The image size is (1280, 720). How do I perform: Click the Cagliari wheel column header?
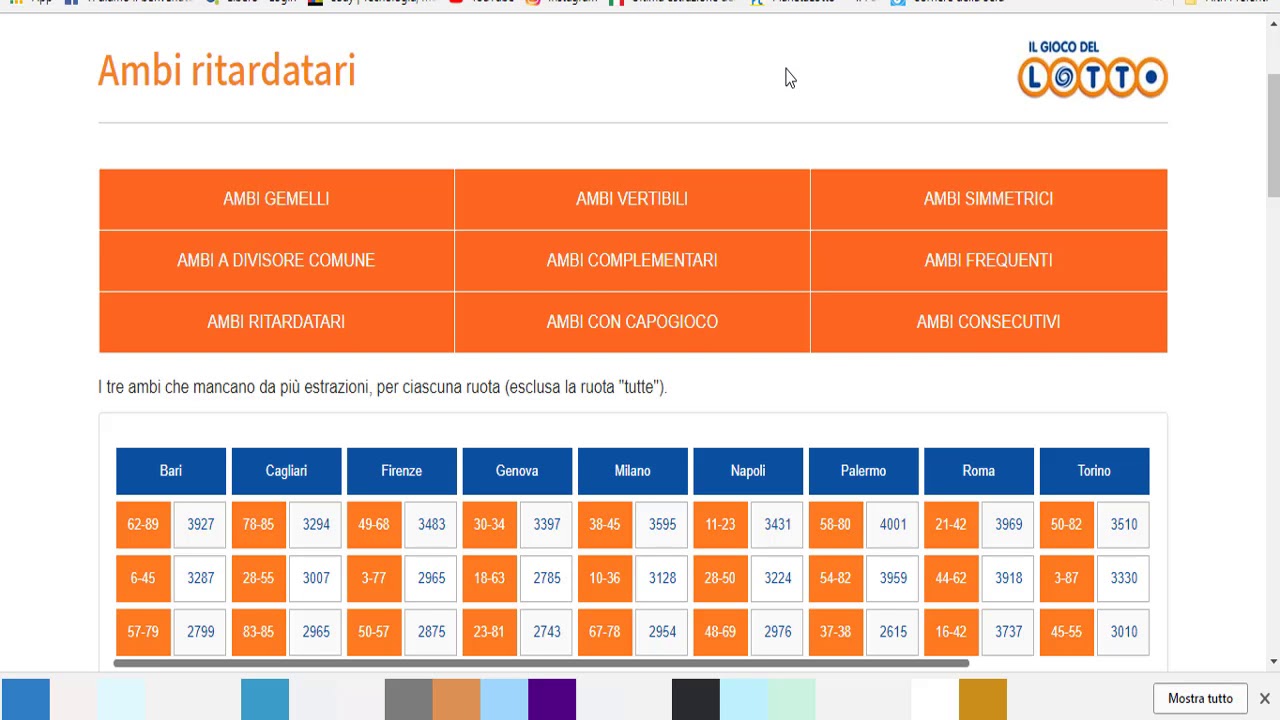(286, 471)
